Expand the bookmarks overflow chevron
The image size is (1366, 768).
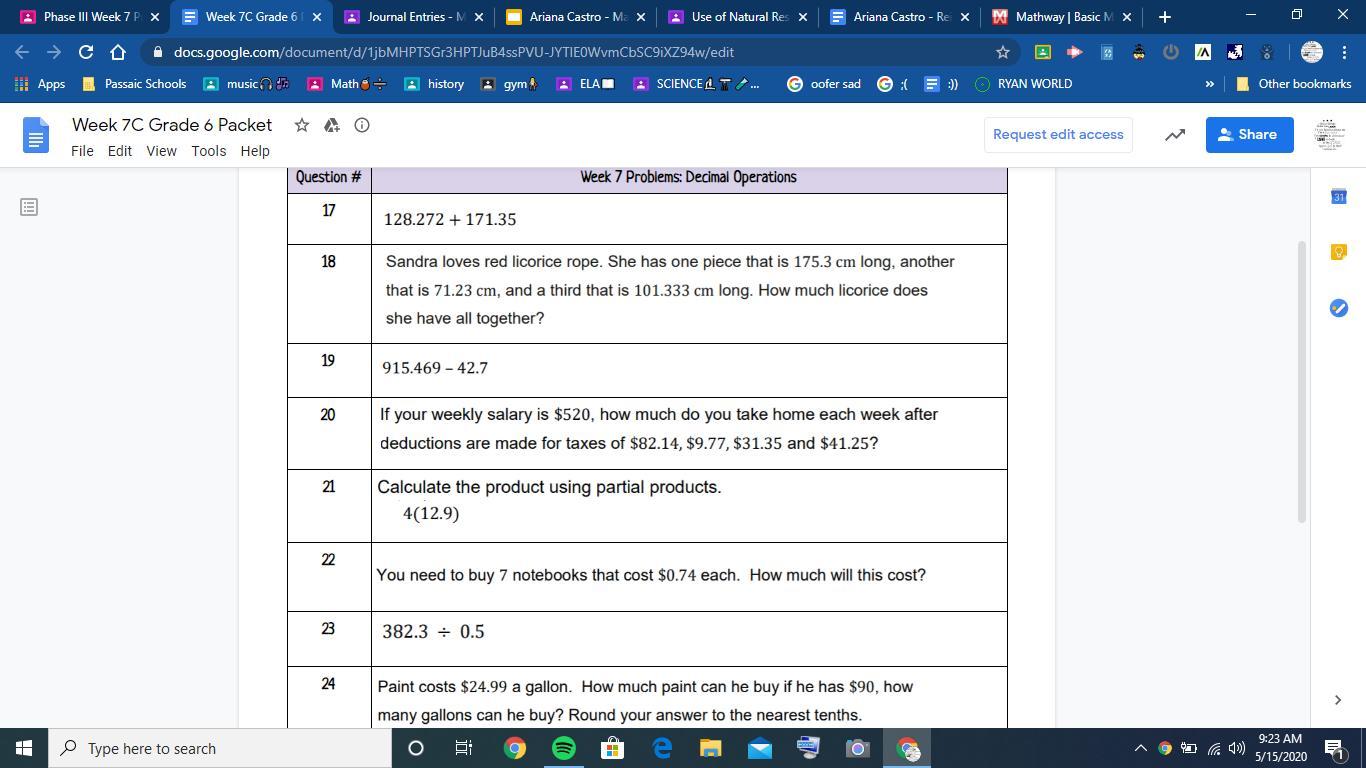point(1209,84)
